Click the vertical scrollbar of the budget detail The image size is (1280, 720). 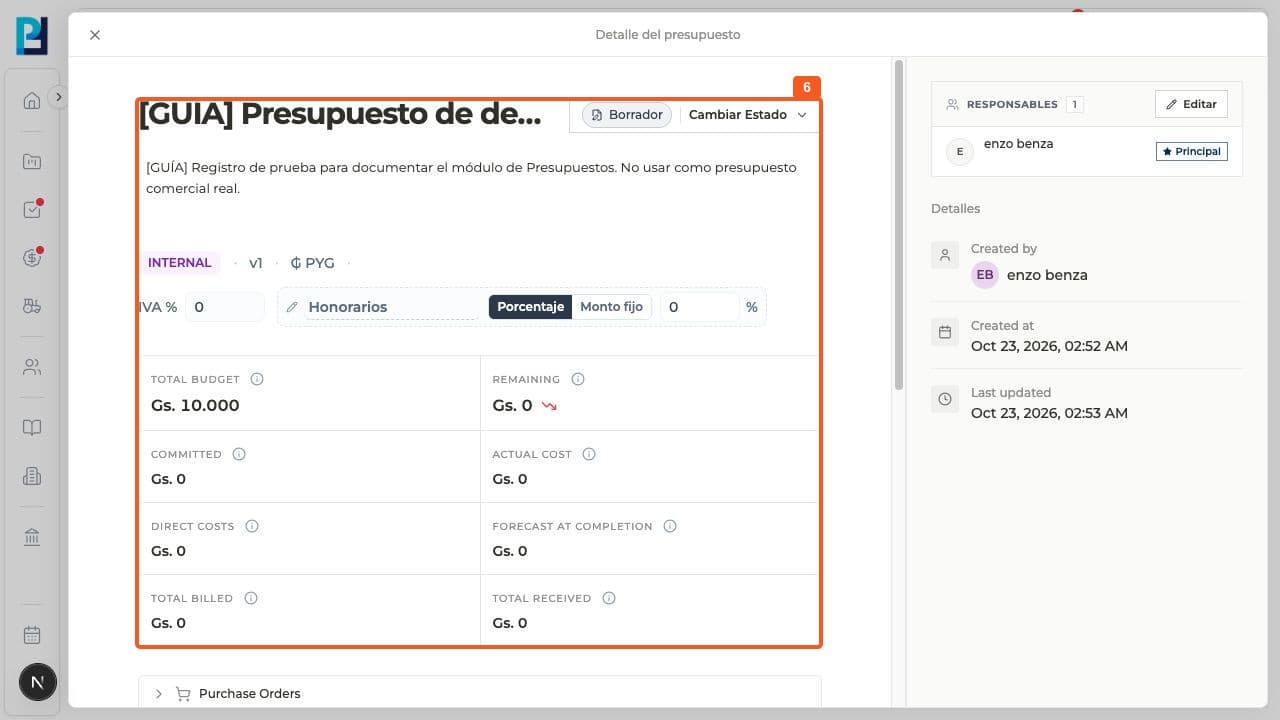coord(899,225)
